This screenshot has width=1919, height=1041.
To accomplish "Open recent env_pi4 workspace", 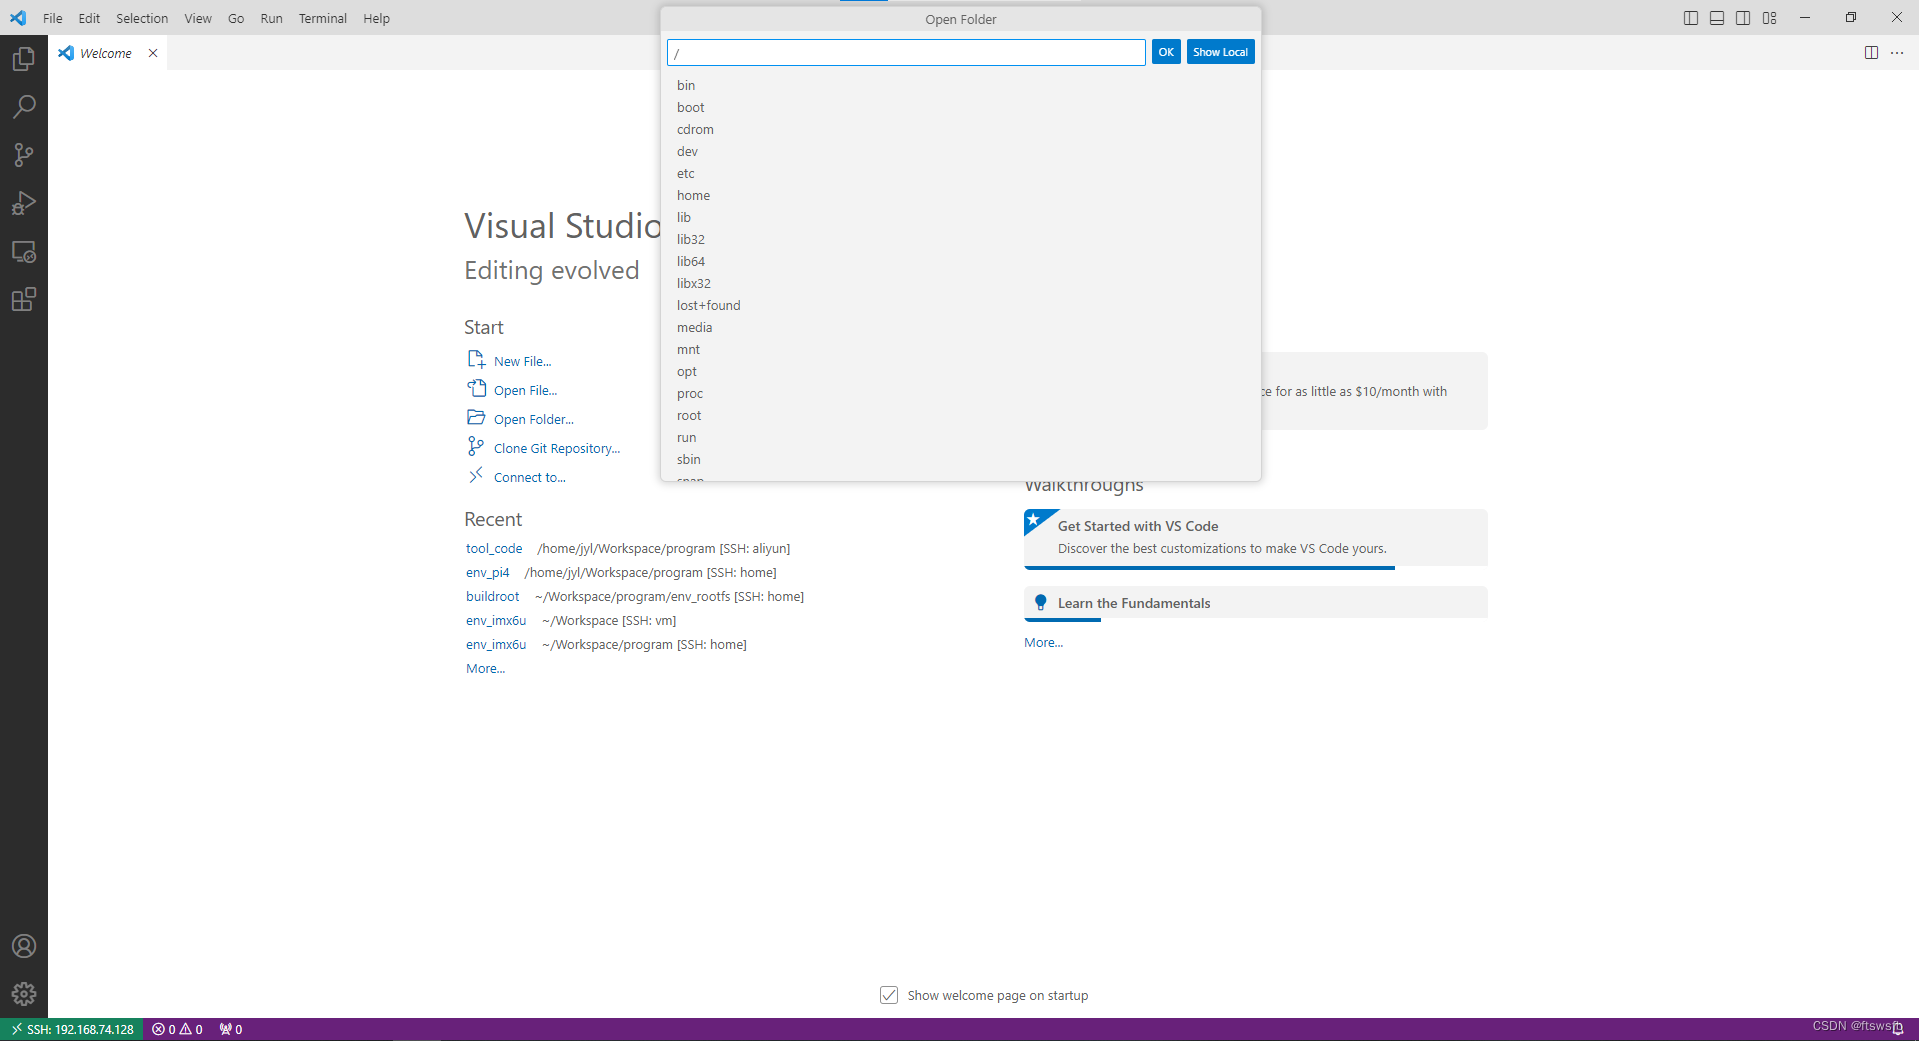I will 487,572.
